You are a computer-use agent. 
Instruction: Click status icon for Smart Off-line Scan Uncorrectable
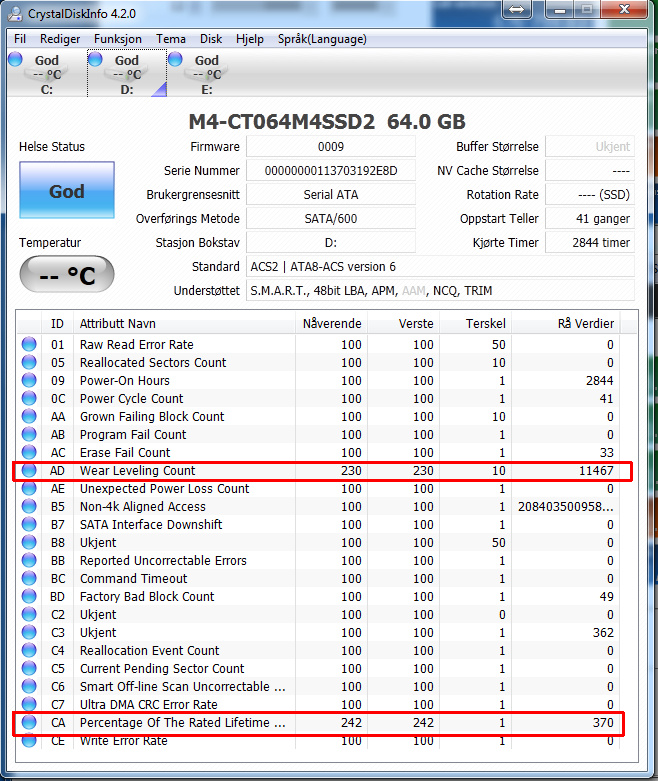coord(29,685)
